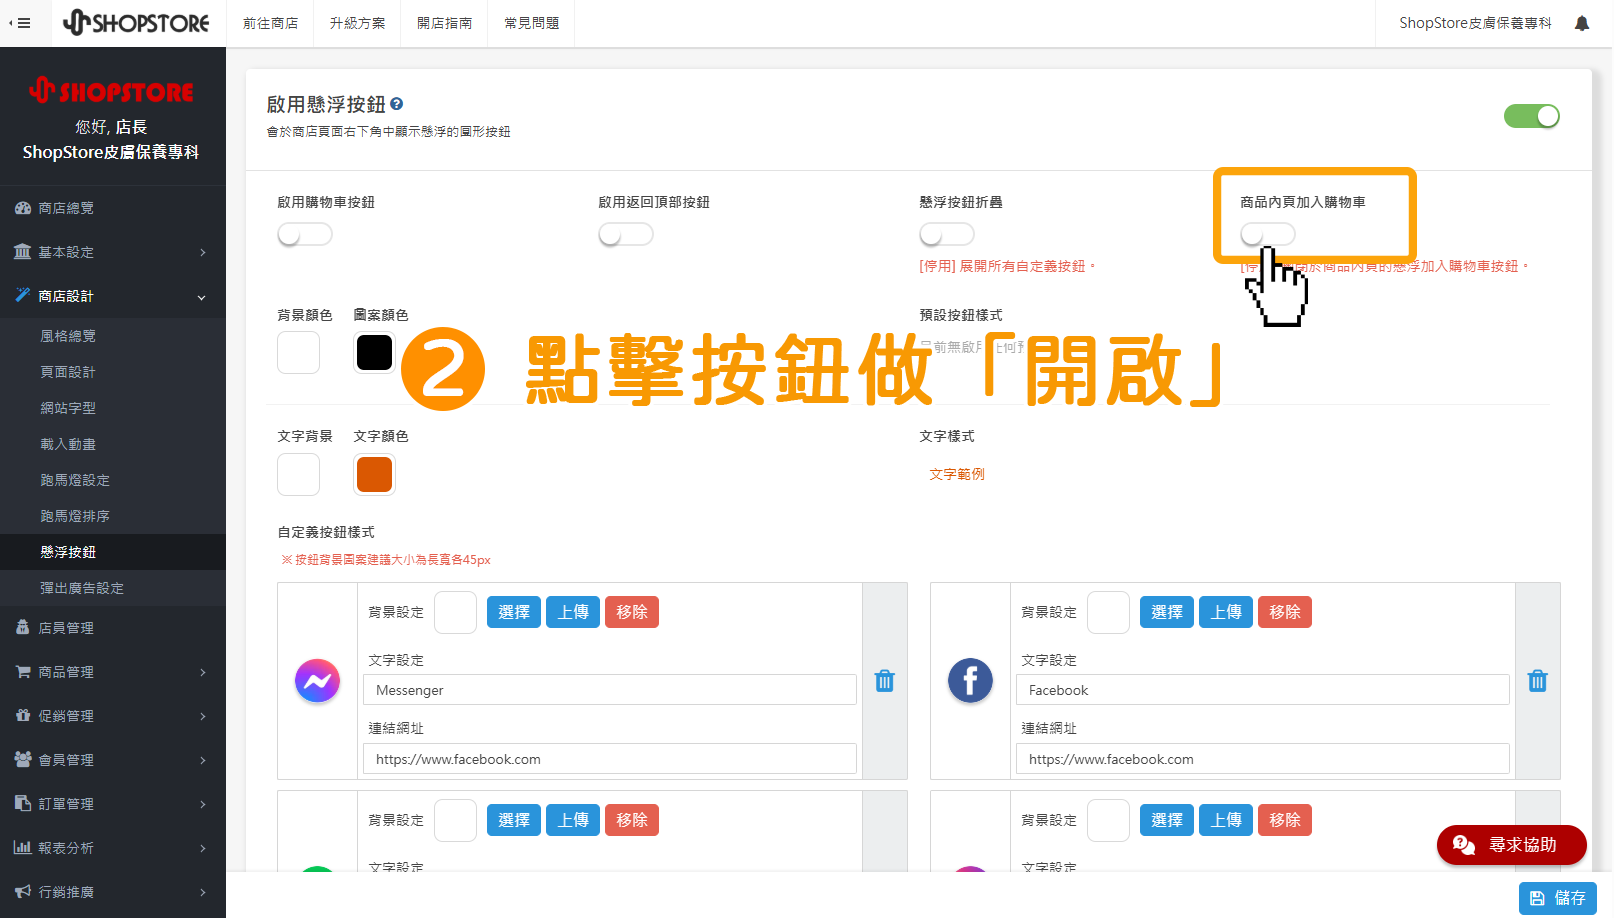Expand the 商品管理 submenu

coord(202,672)
